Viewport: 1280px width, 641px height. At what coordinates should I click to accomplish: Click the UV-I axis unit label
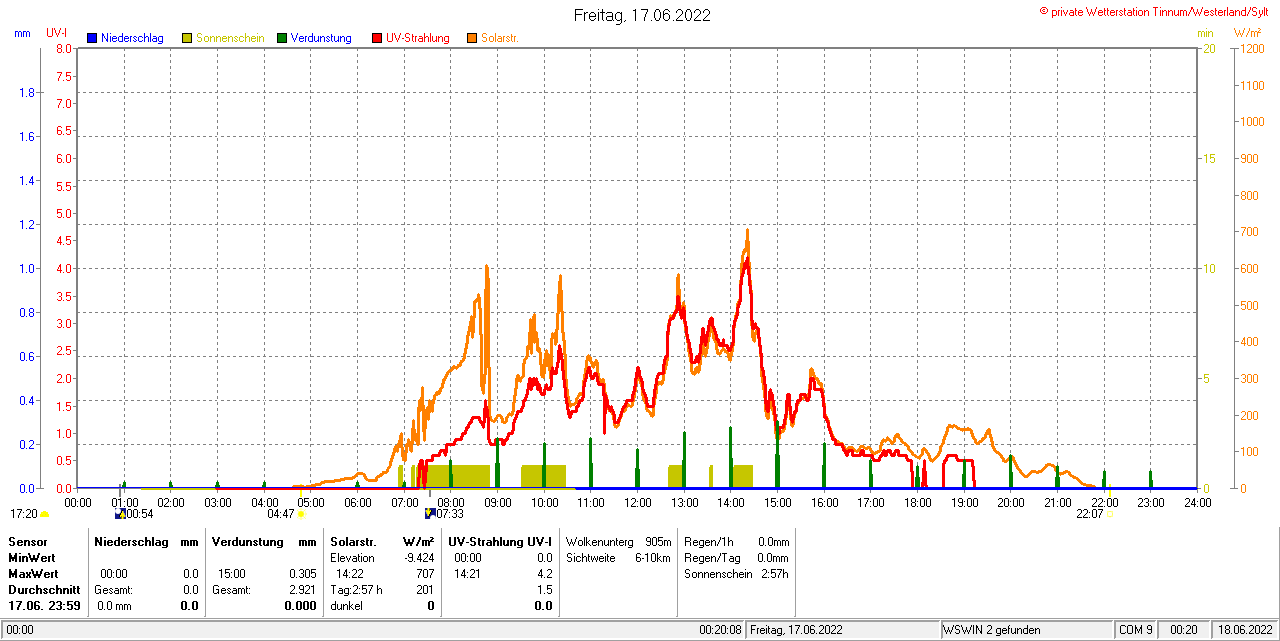point(57,33)
